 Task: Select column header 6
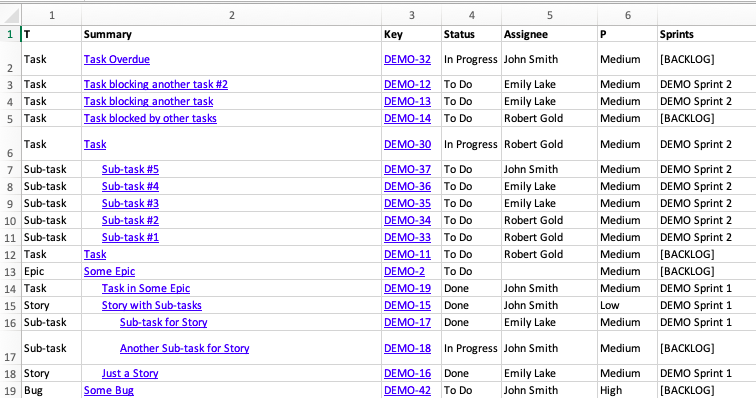click(x=627, y=15)
